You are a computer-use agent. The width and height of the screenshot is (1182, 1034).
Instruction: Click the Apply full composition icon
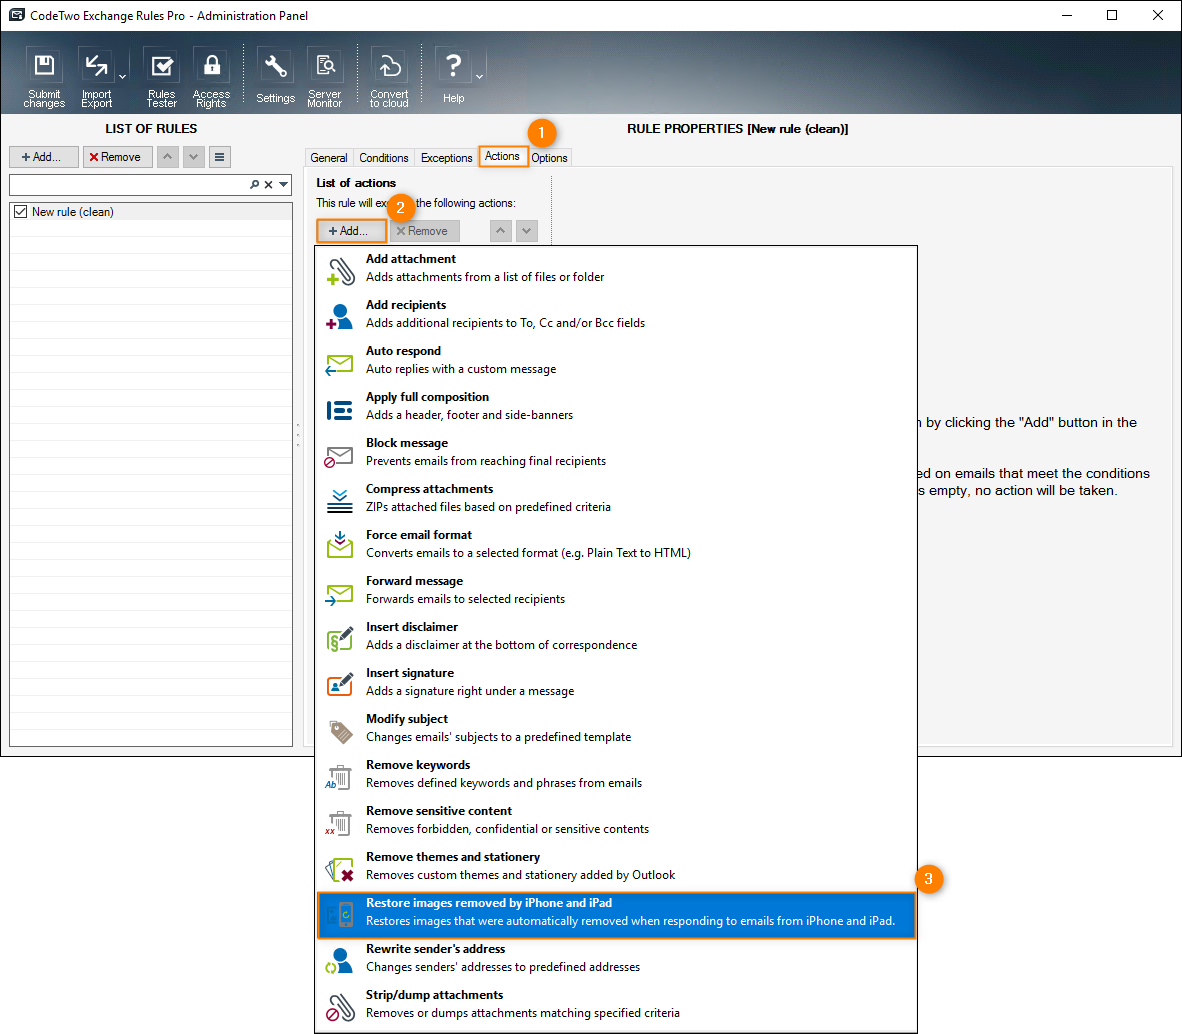pos(340,409)
